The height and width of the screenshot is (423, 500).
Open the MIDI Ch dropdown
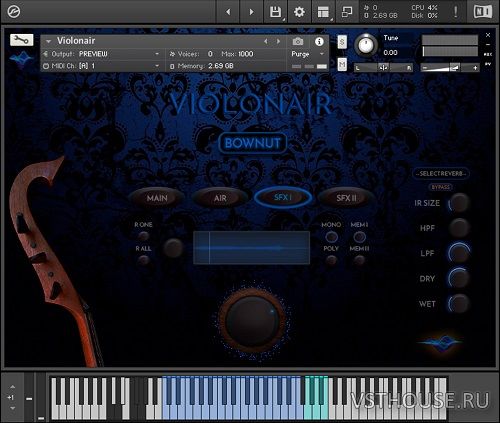[x=157, y=66]
